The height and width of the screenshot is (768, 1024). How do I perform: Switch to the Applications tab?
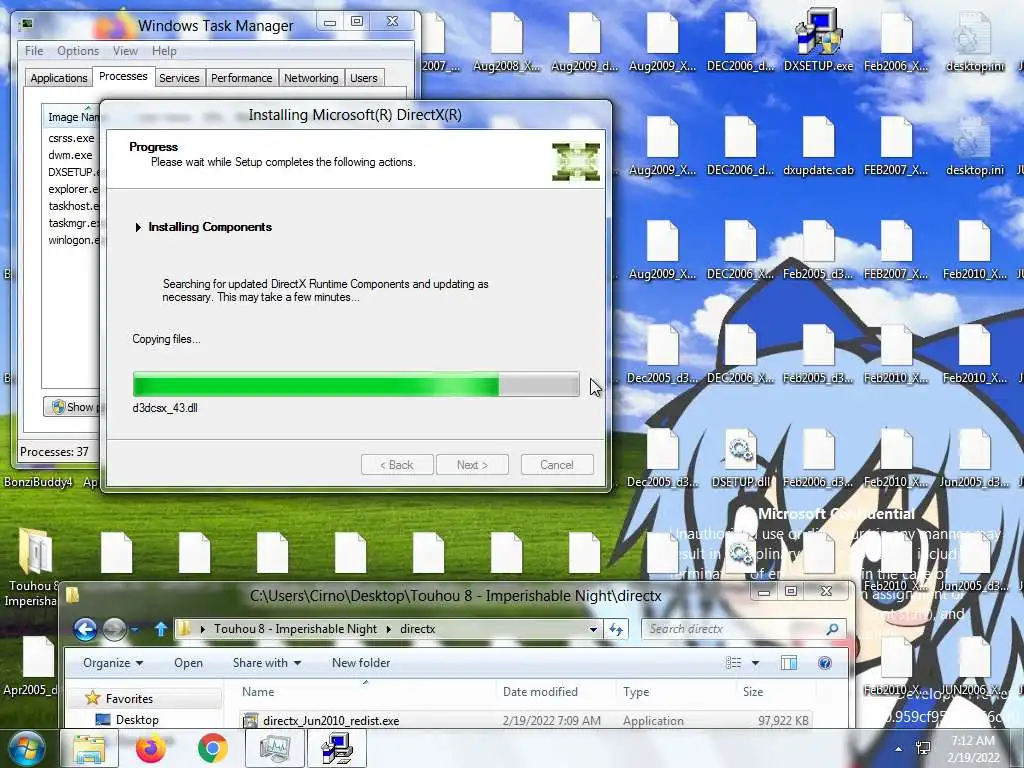tap(59, 78)
